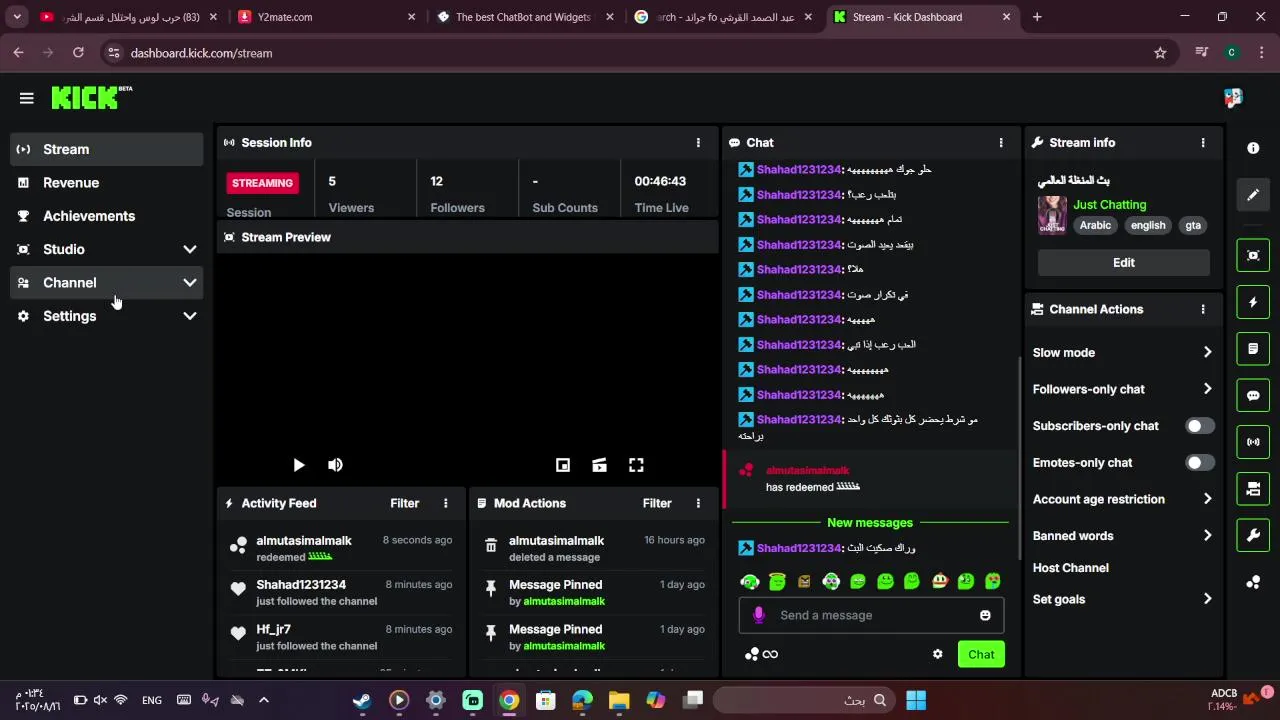
Task: Open Chat panel three-dot menu
Action: [1001, 143]
